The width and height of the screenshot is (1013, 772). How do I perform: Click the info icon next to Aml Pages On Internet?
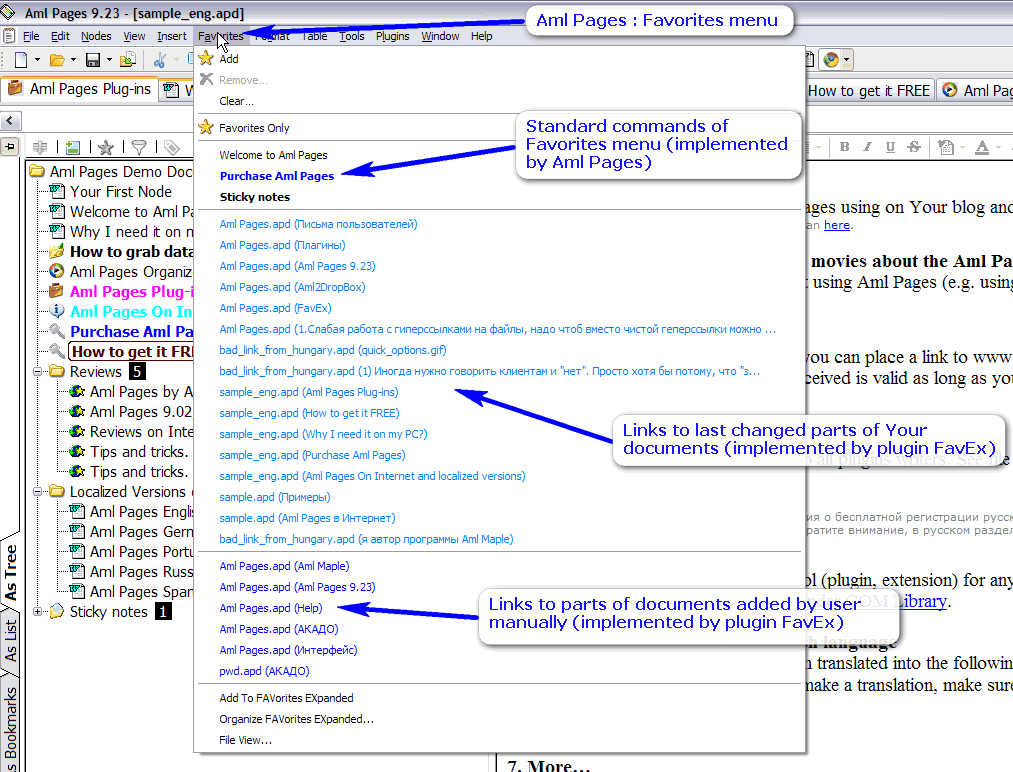[57, 311]
